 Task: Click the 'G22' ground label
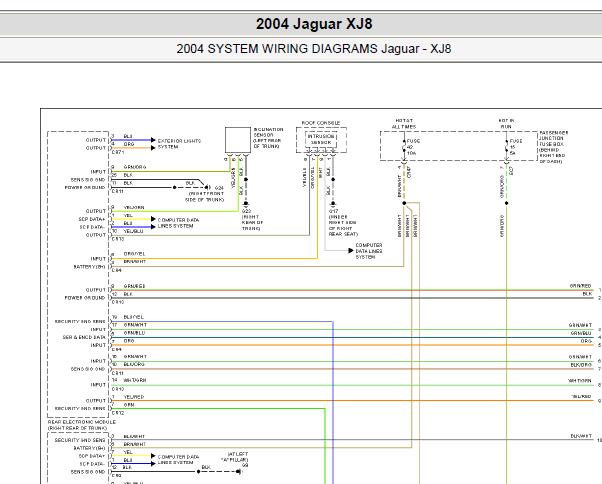(x=246, y=211)
